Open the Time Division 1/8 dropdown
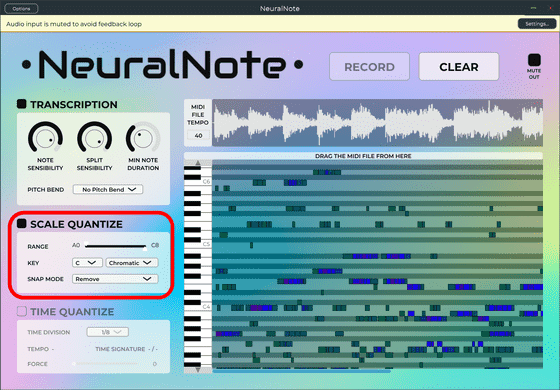Image resolution: width=560 pixels, height=390 pixels. point(108,332)
